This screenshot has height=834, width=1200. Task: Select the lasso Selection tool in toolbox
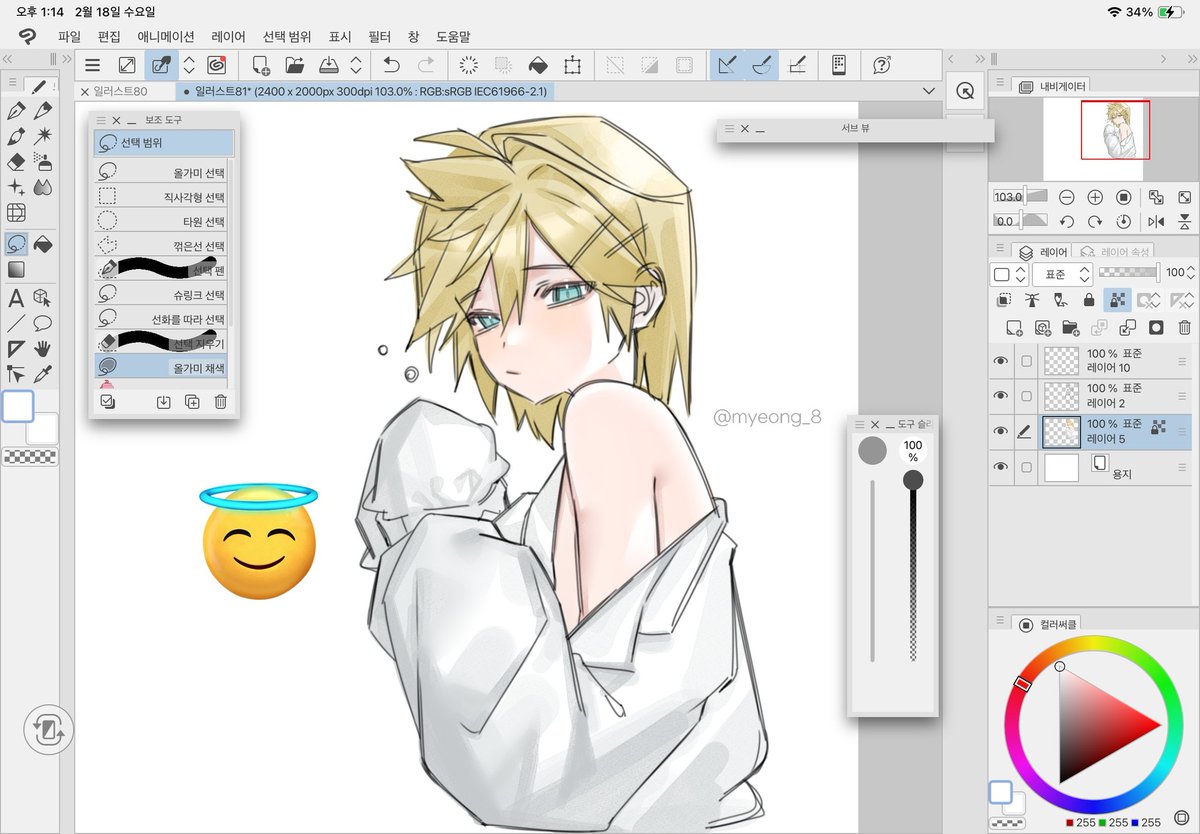[16, 243]
